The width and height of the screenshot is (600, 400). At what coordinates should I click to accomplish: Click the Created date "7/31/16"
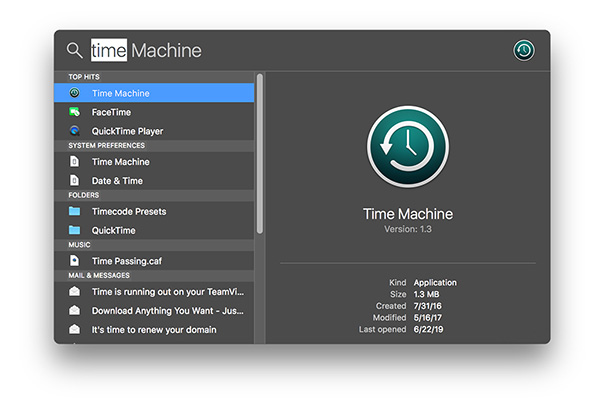coord(427,306)
